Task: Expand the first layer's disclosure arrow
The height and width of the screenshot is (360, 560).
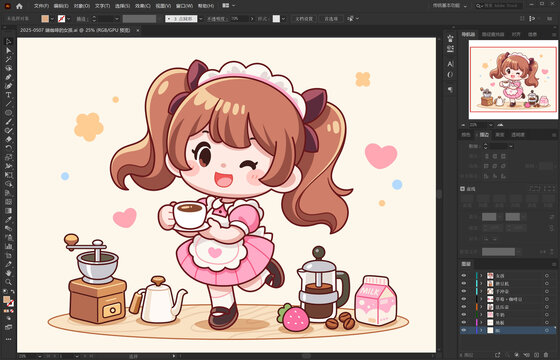Action: click(x=481, y=276)
